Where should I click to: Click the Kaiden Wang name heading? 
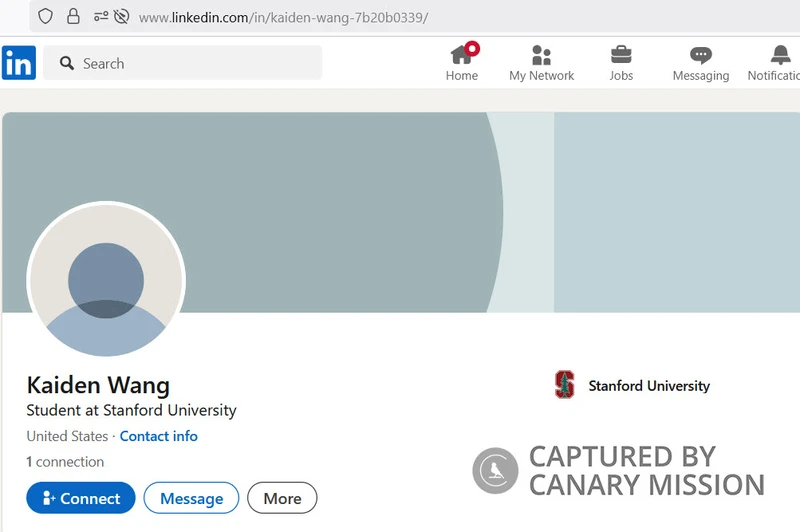tap(98, 385)
